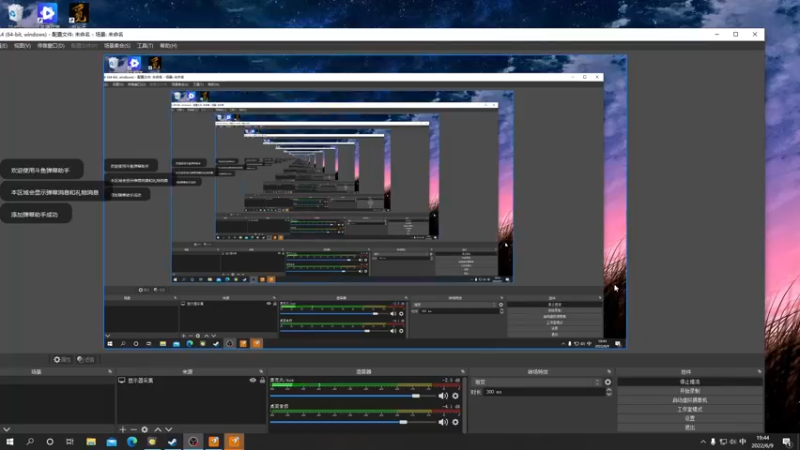Viewport: 800px width, 450px height.
Task: Undock the Audio Mixer panel
Action: 463,371
